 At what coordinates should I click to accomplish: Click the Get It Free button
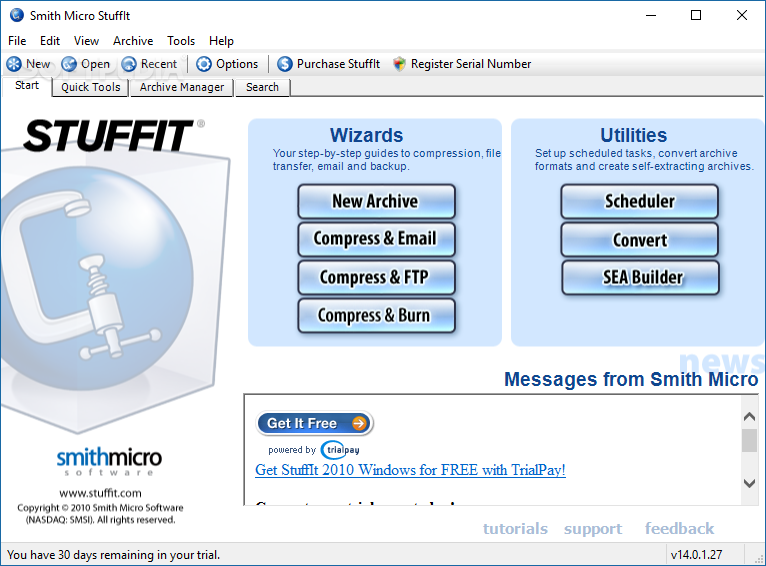[x=315, y=423]
